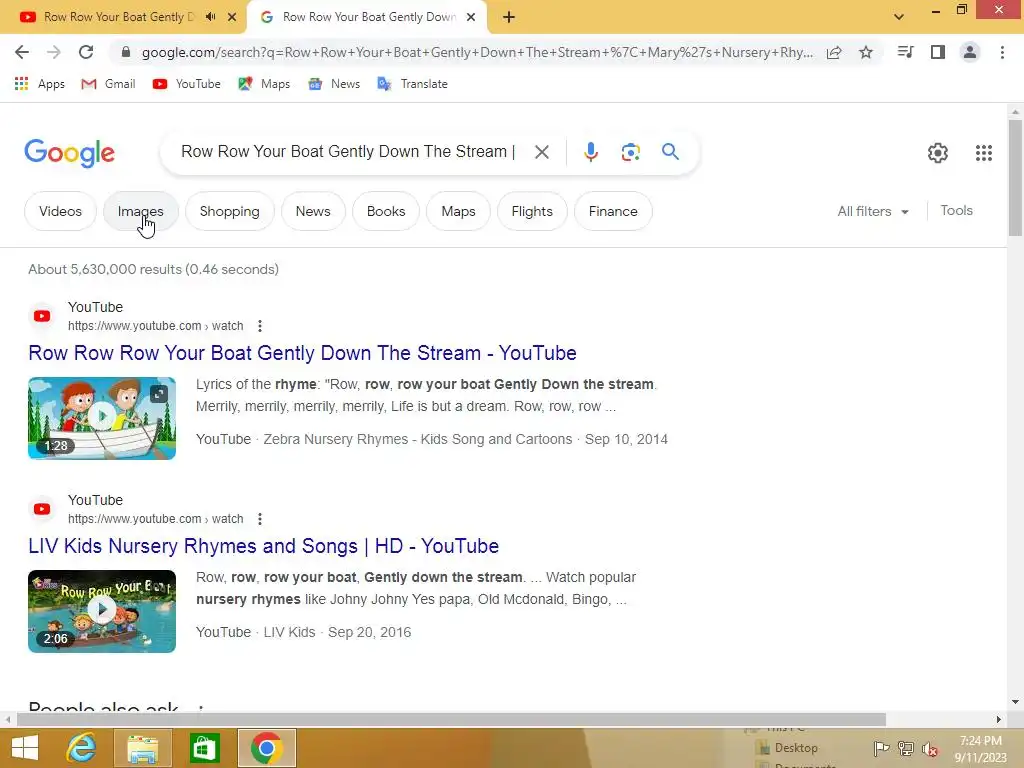Close the Google search tab

pos(471,17)
